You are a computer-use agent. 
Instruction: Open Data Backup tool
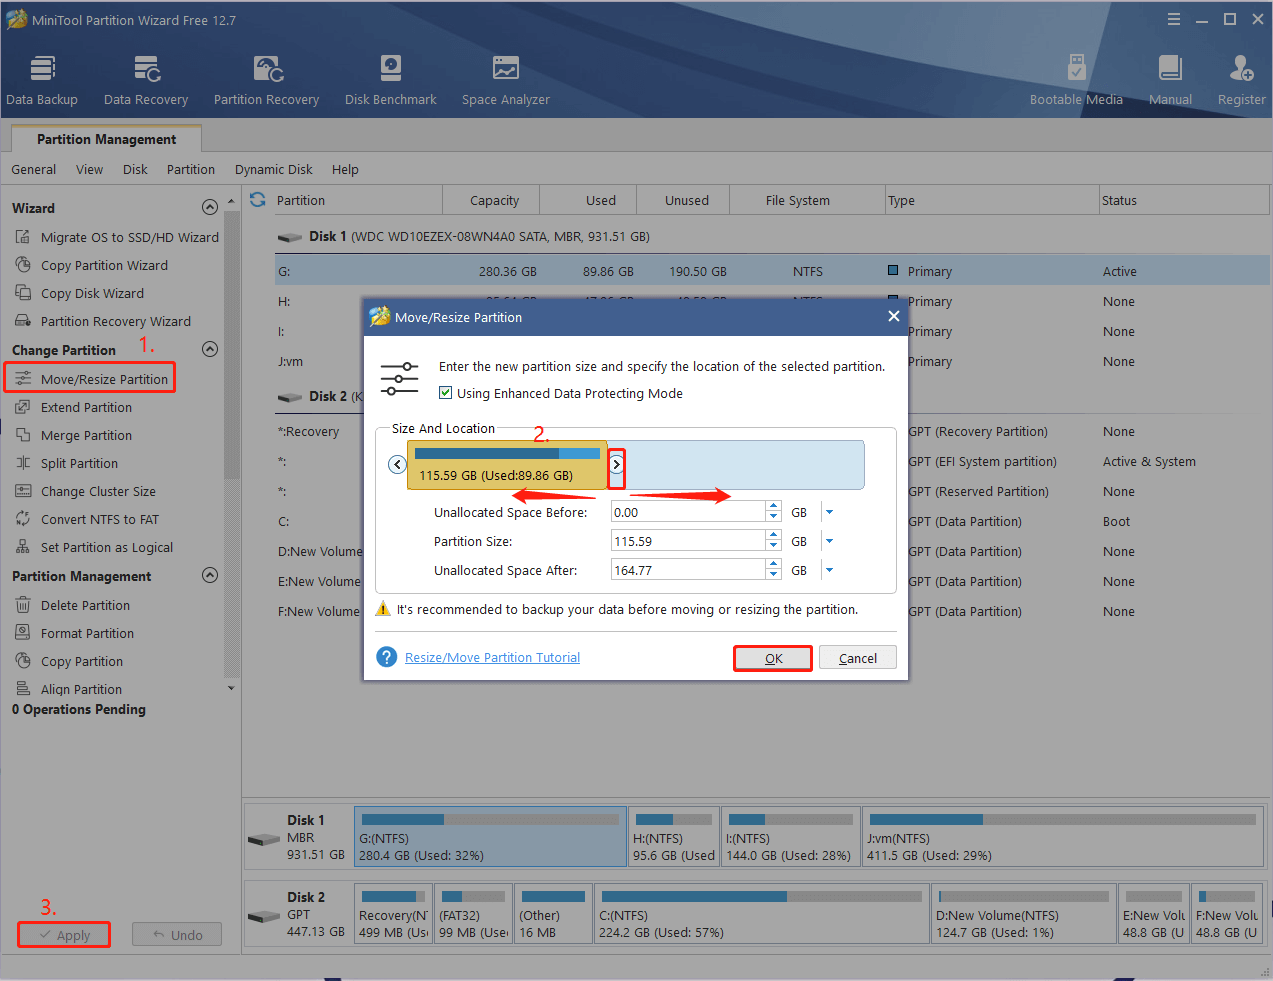42,80
